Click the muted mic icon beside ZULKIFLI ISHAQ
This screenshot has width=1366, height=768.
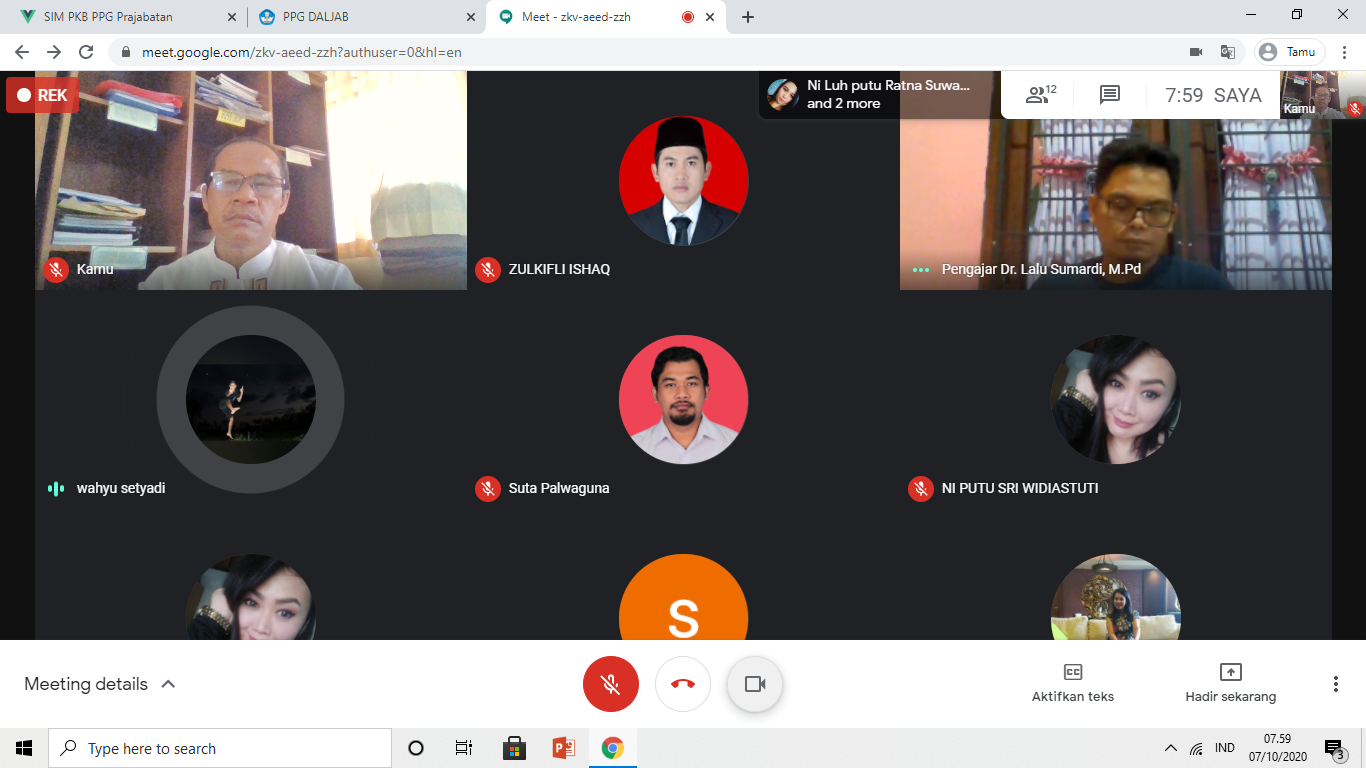pos(488,269)
